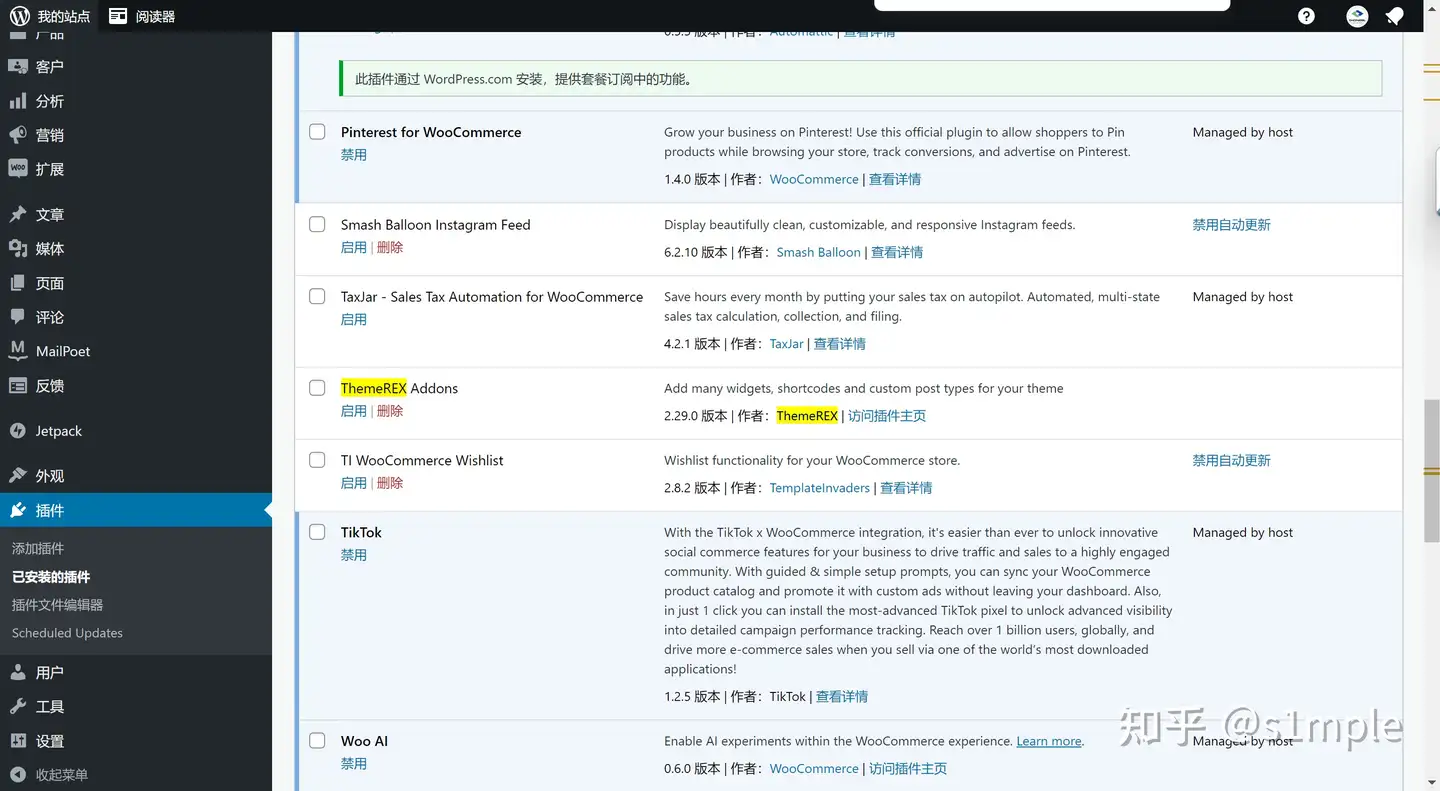
Task: Click the page's vertical scrollbar thumb
Action: pos(1431,470)
